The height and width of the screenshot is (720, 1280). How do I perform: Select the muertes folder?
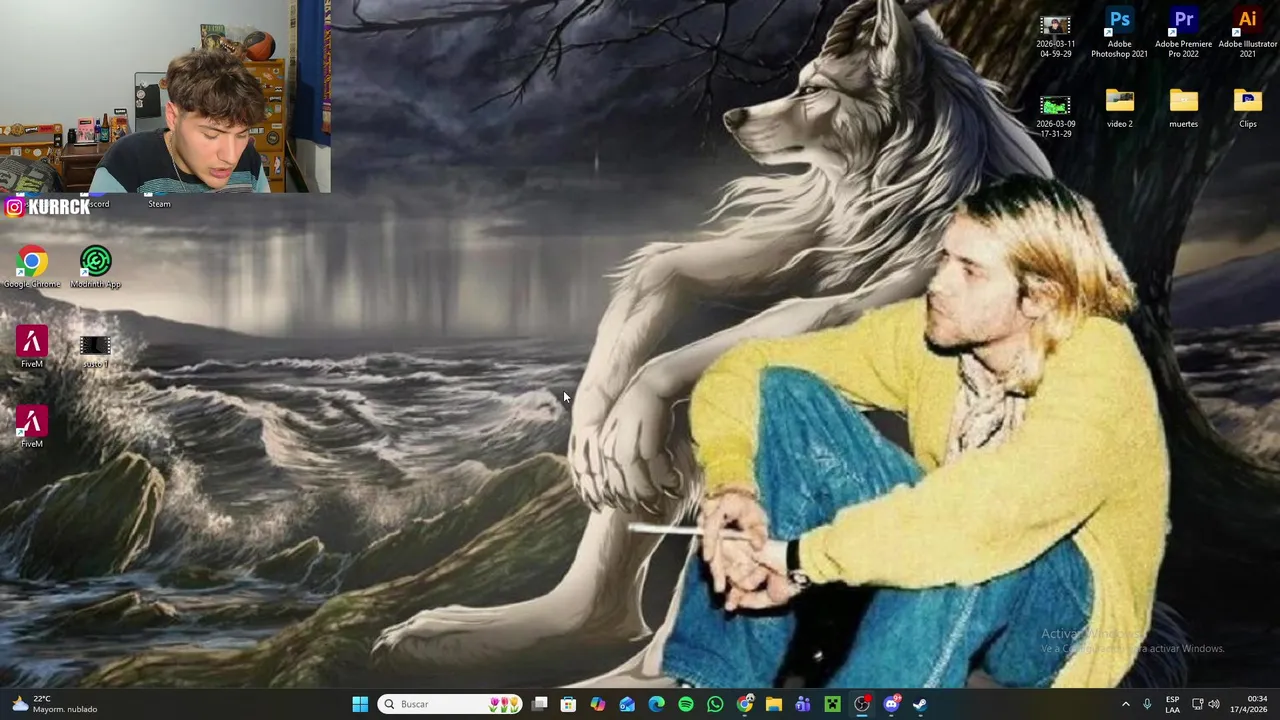[x=1183, y=108]
